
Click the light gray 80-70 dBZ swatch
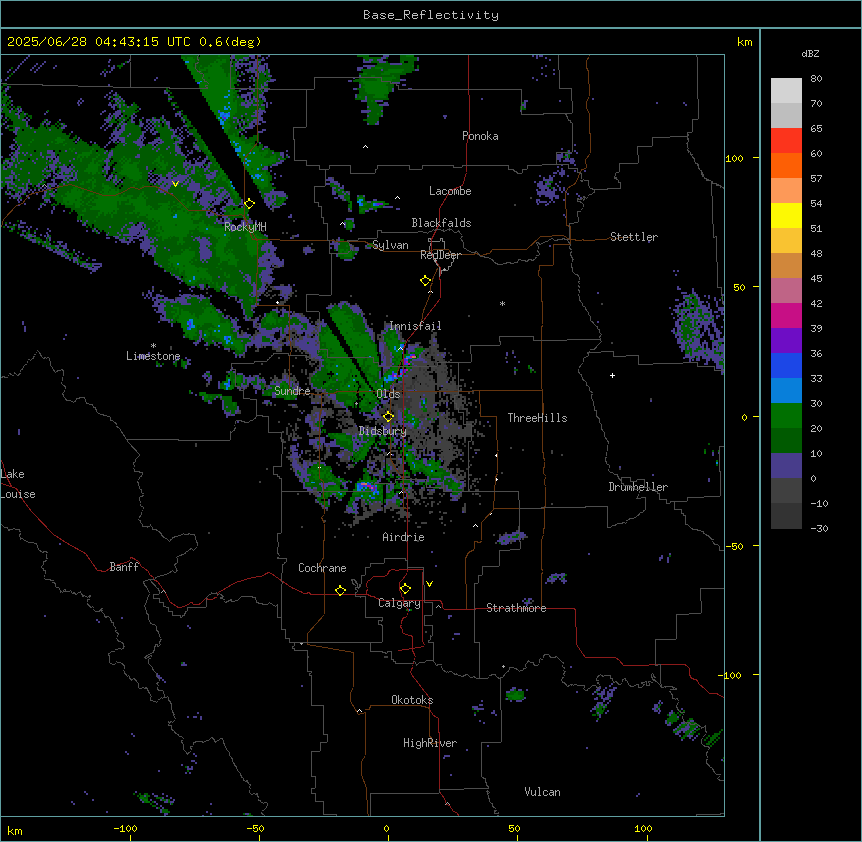coord(786,91)
